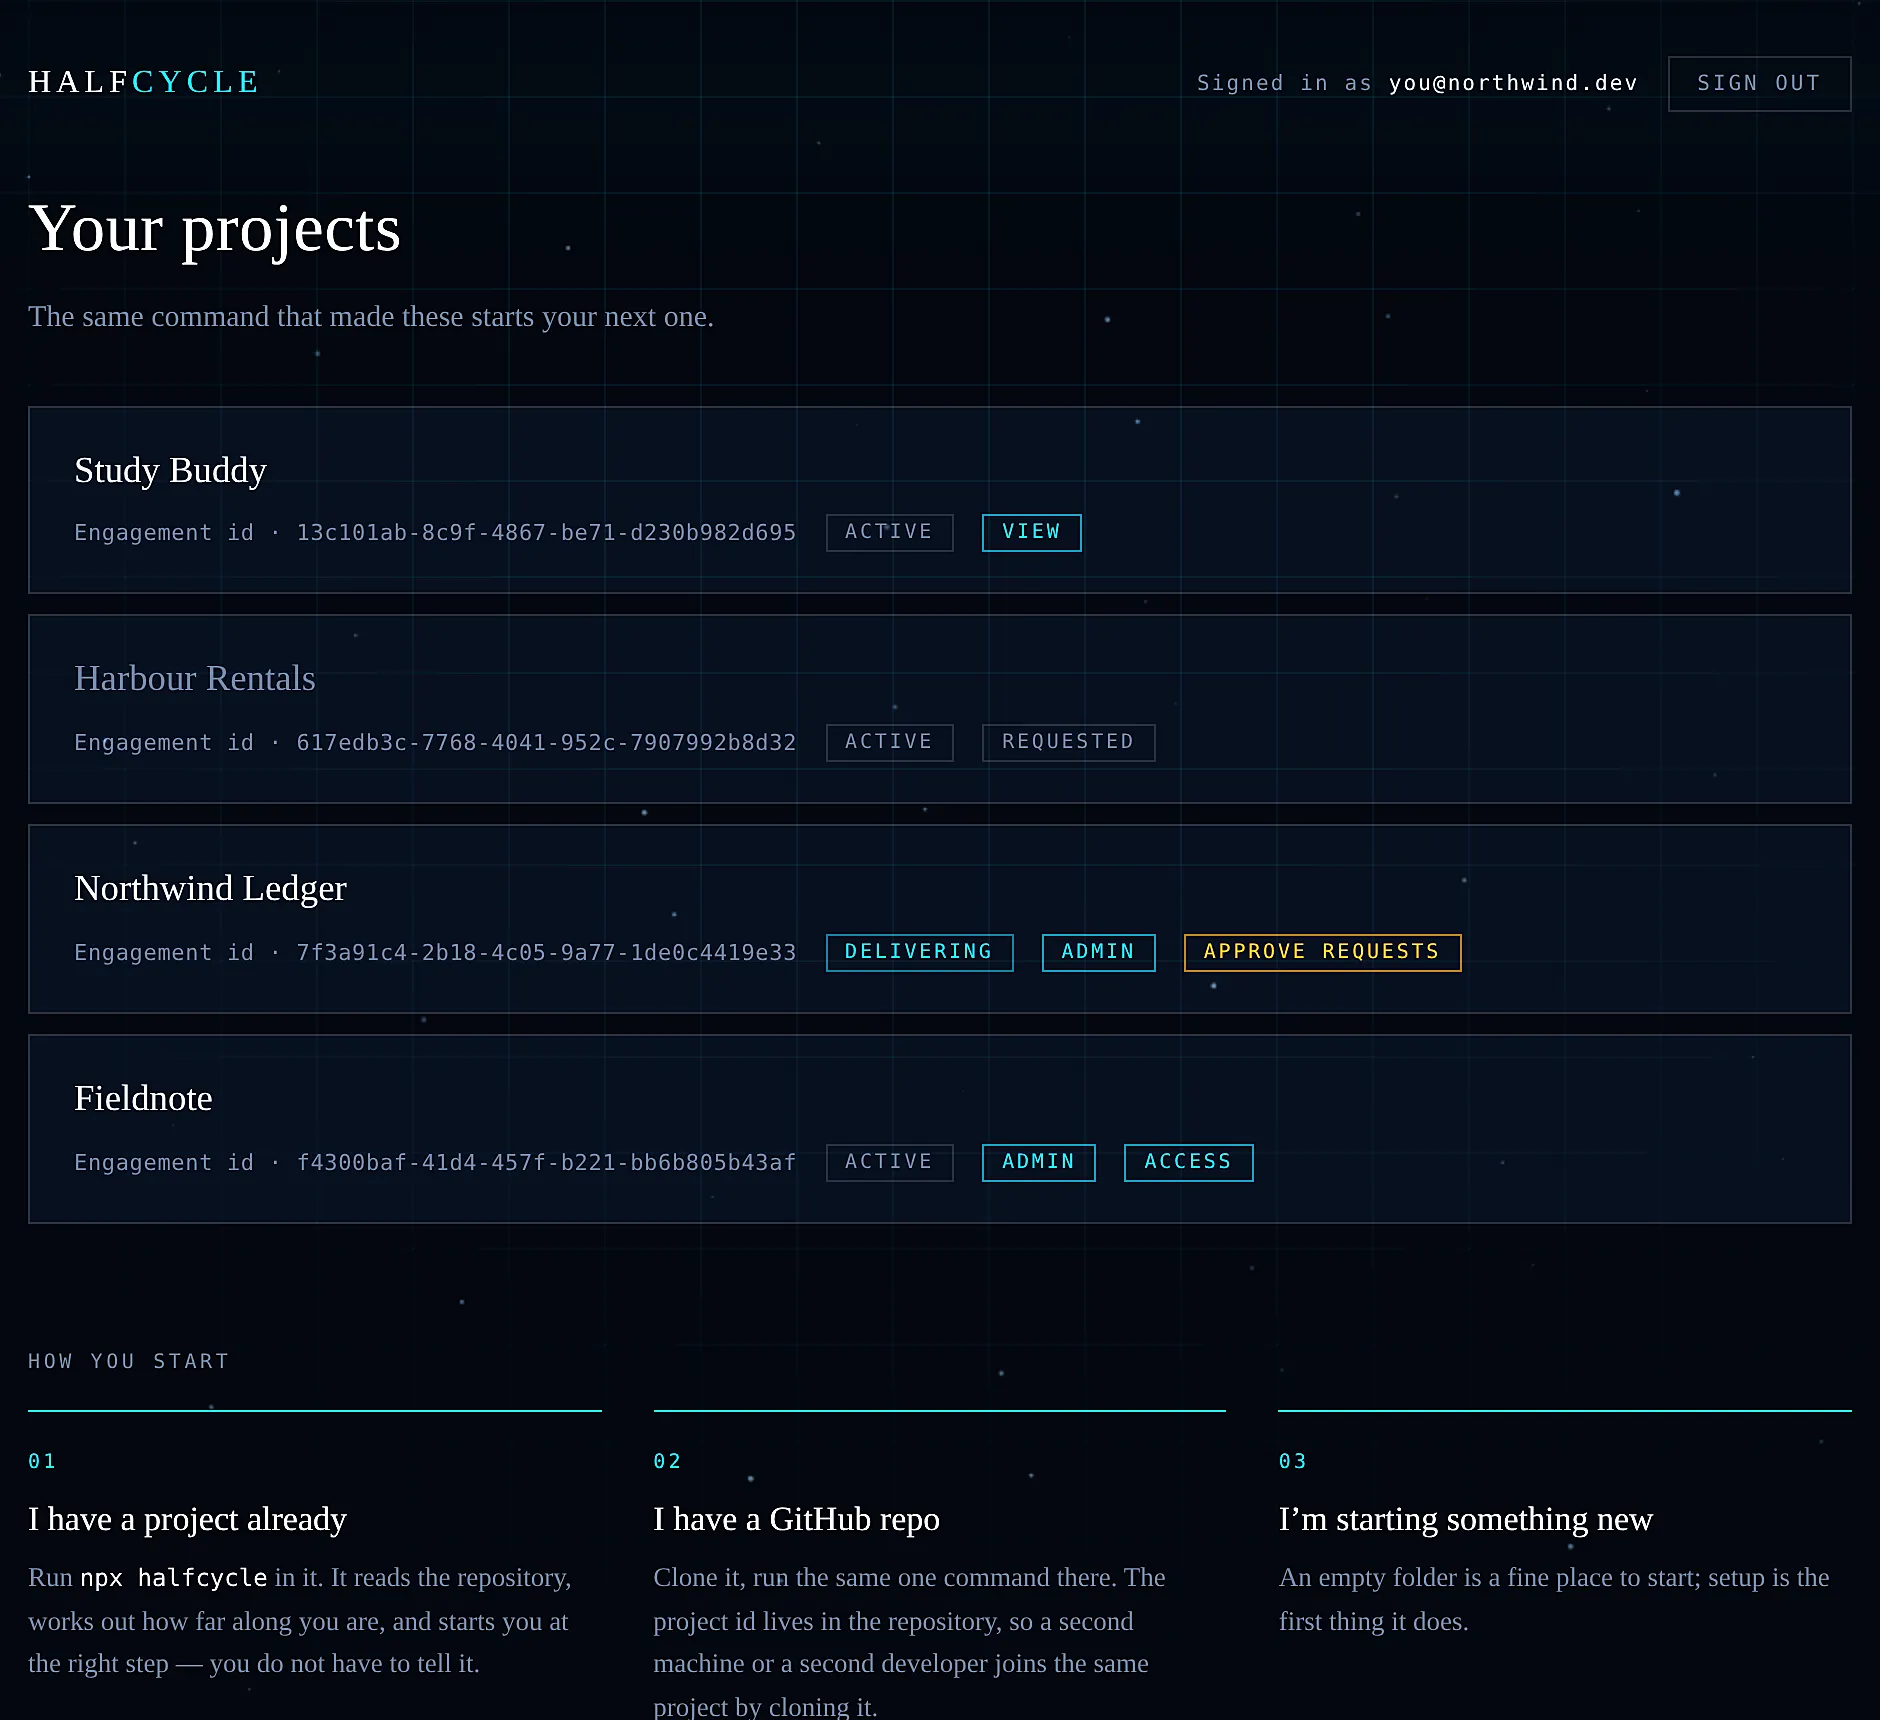1880x1720 pixels.
Task: Click step number 03
Action: tap(1293, 1461)
